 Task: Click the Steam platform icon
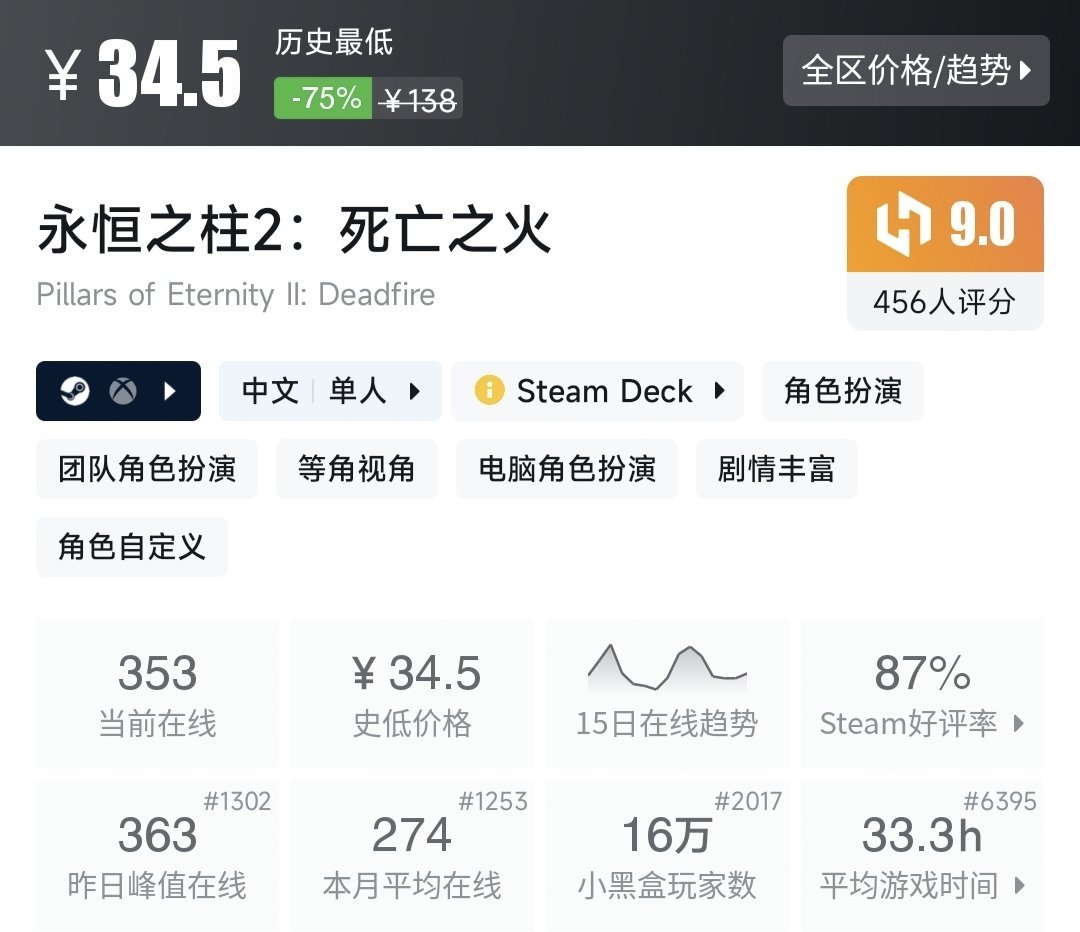pyautogui.click(x=75, y=391)
